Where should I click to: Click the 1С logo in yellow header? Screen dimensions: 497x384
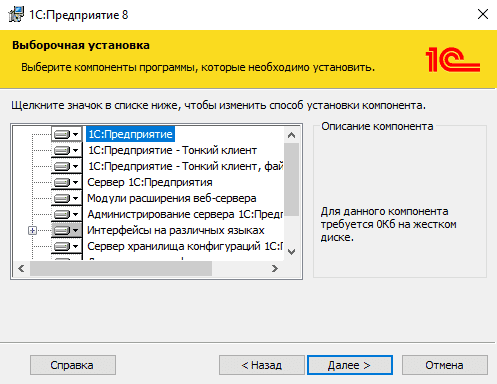tap(453, 60)
